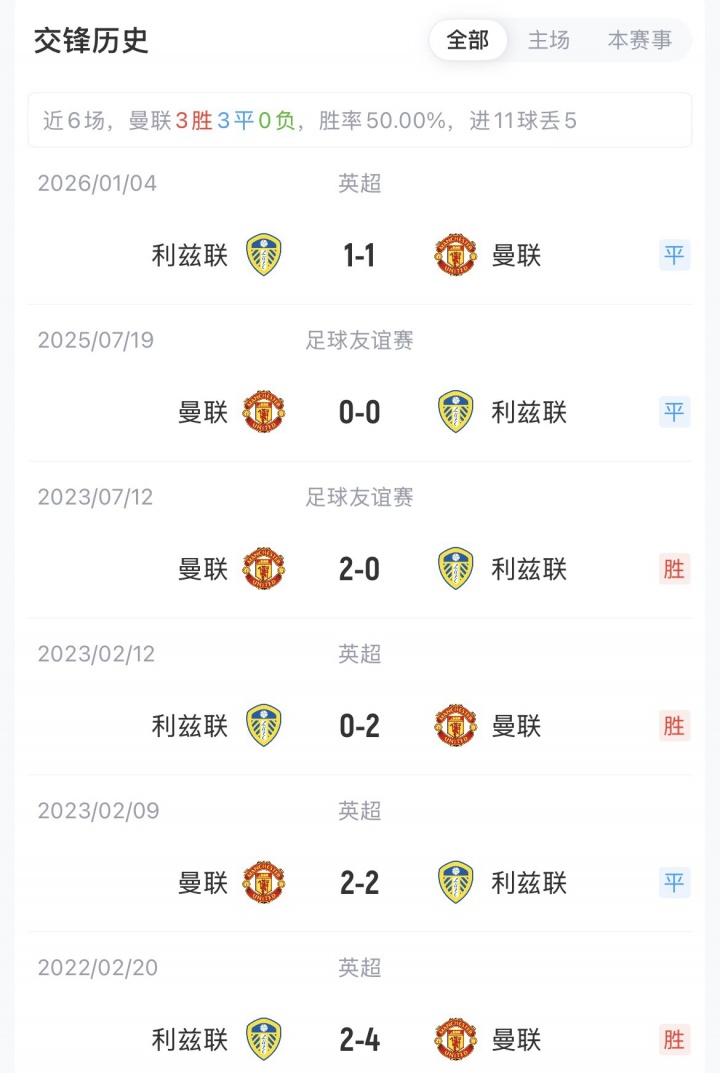Open the 2-4 match score
Image resolution: width=720 pixels, height=1073 pixels.
click(x=359, y=1040)
